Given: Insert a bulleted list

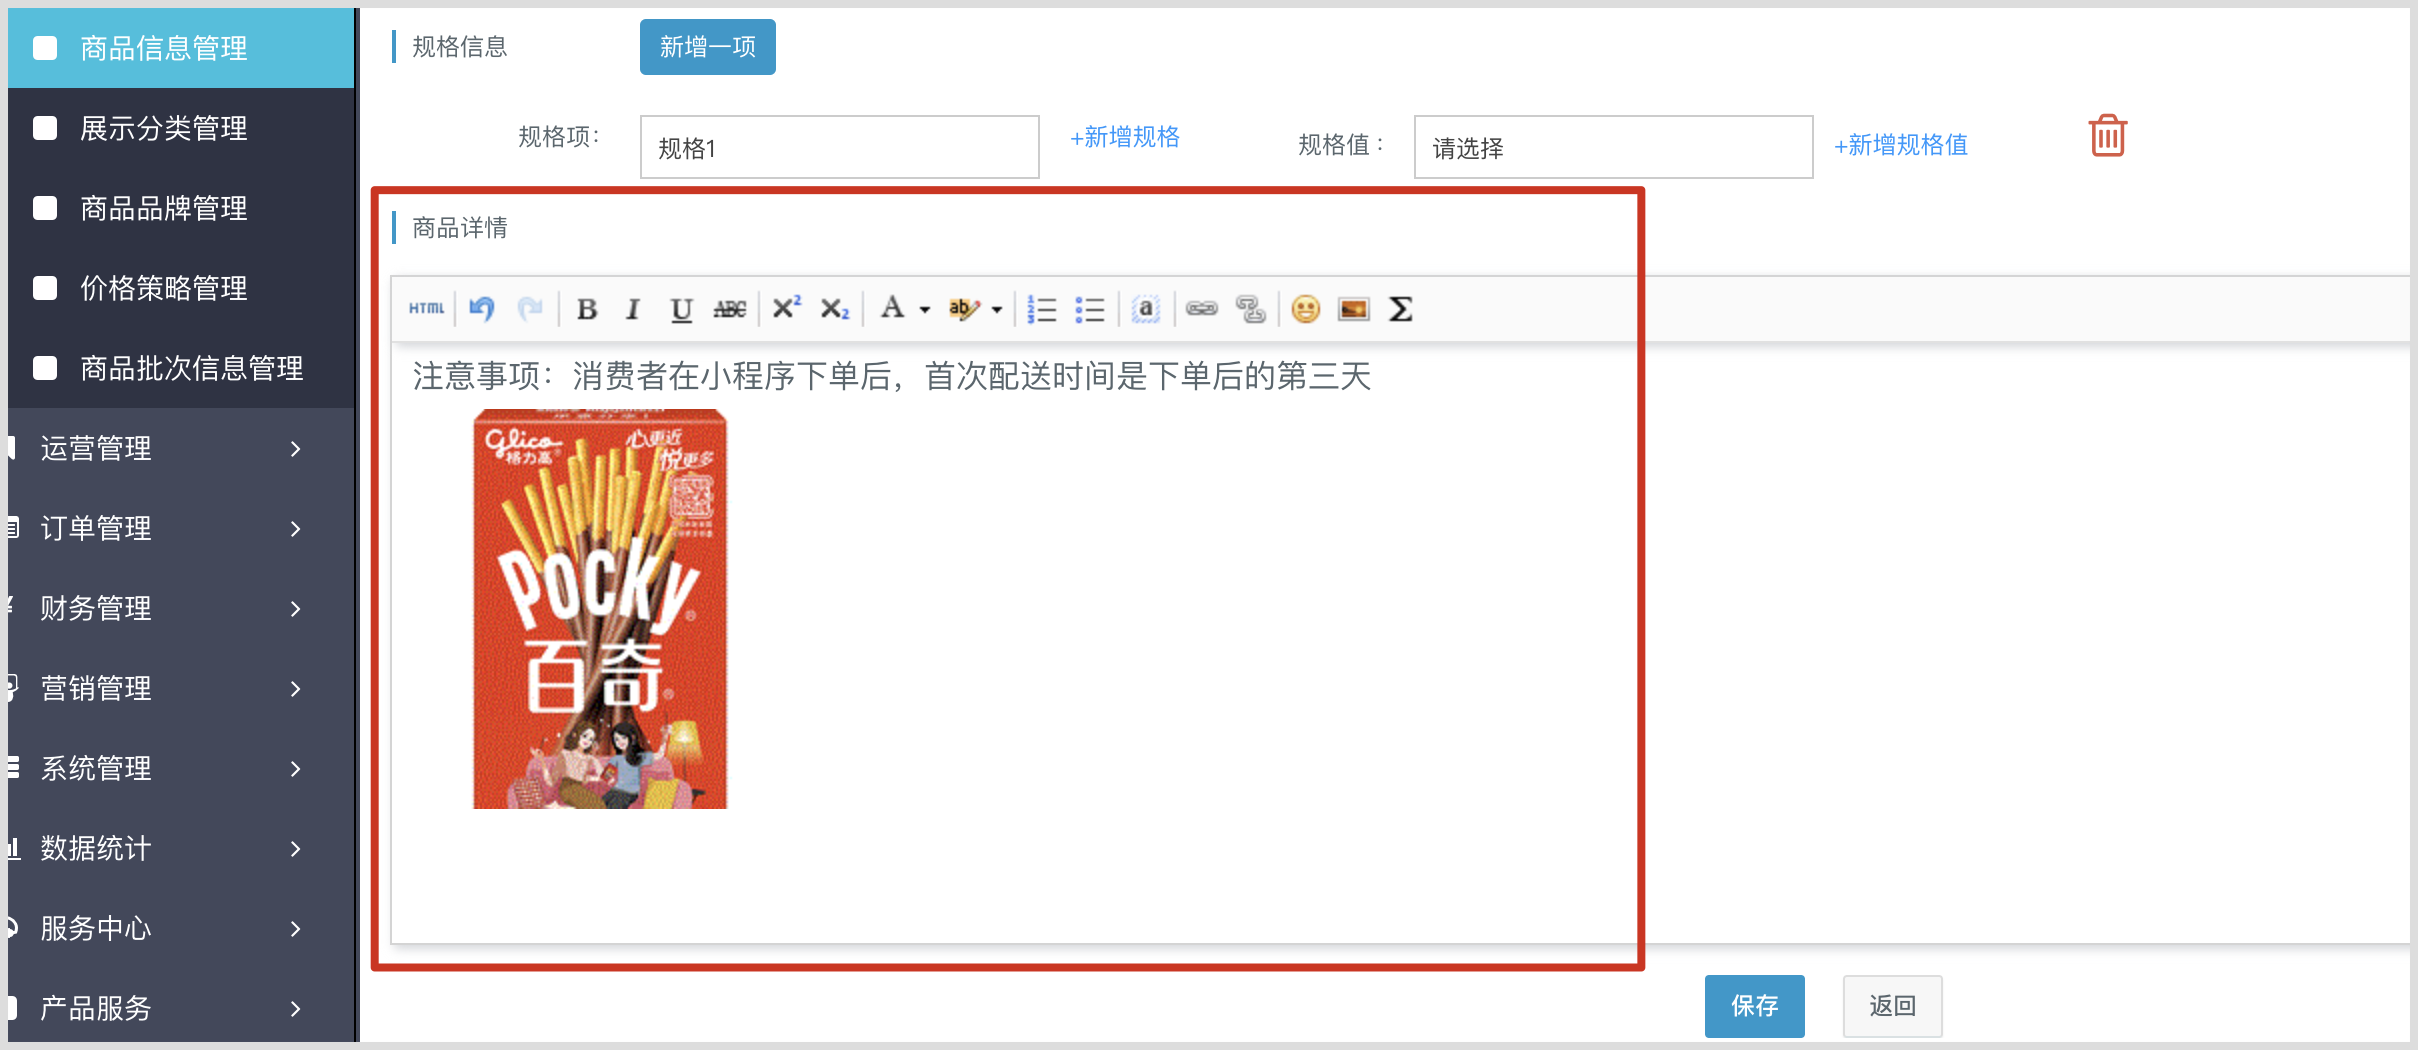Looking at the screenshot, I should pos(1090,309).
